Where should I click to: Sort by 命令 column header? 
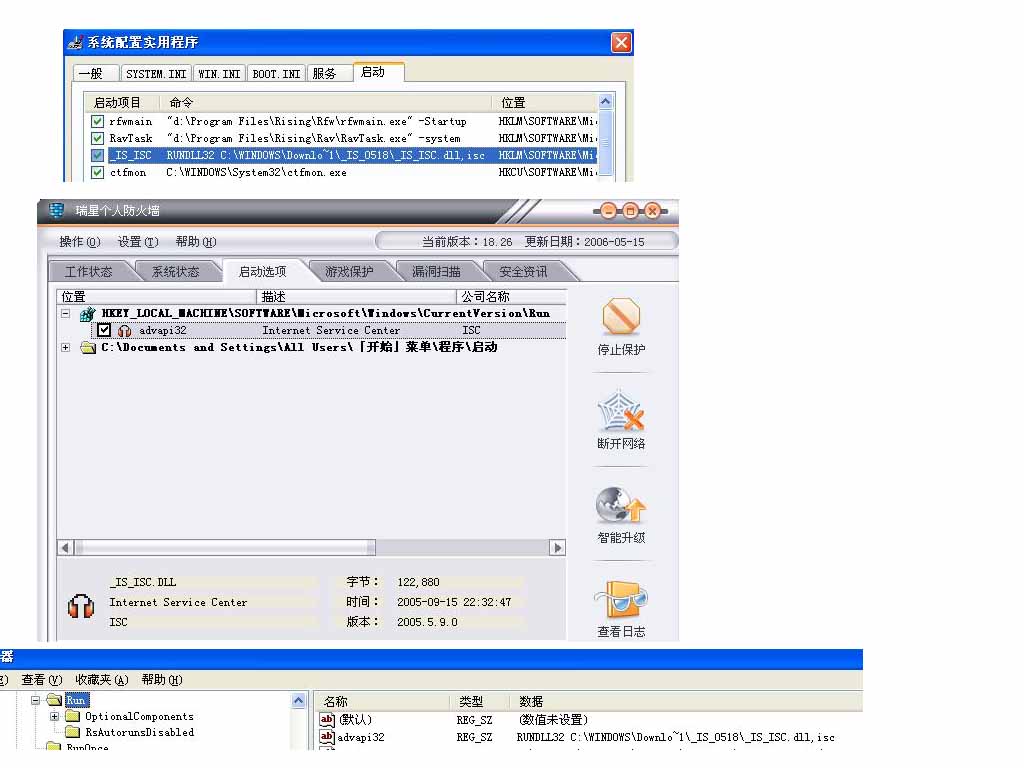pyautogui.click(x=325, y=103)
